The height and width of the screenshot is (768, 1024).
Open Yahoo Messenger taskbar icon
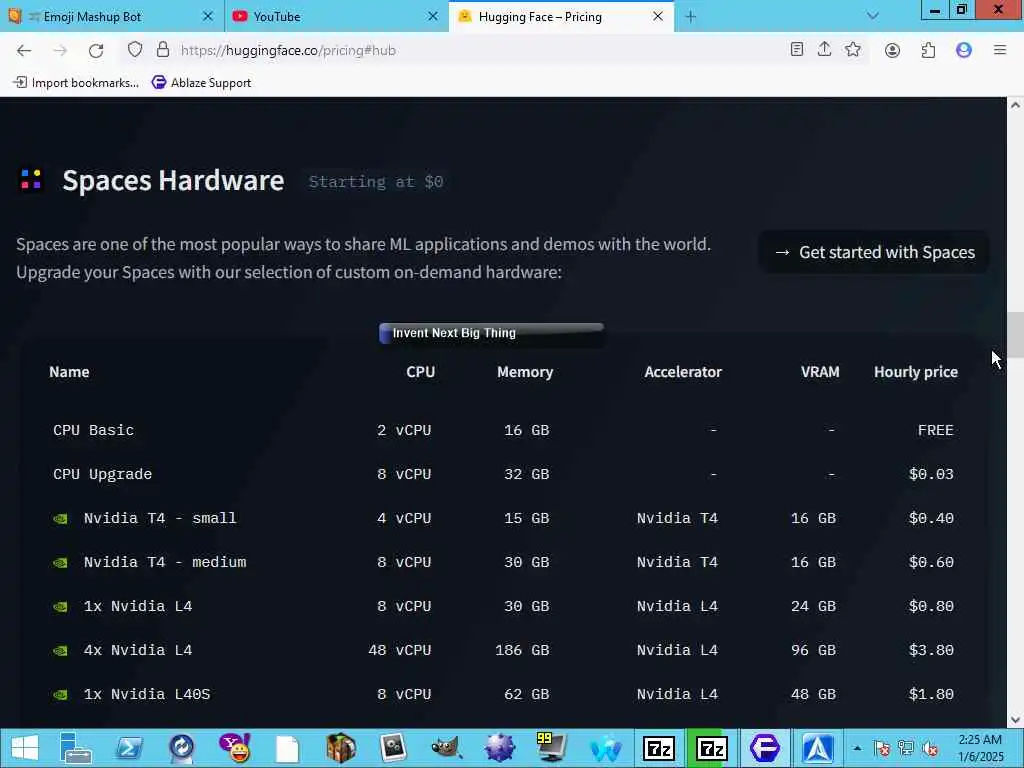click(234, 748)
